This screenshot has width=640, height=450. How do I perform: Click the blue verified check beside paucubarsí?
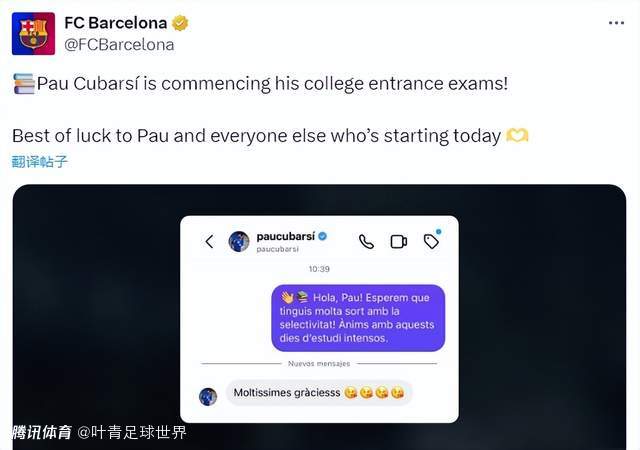pyautogui.click(x=322, y=236)
